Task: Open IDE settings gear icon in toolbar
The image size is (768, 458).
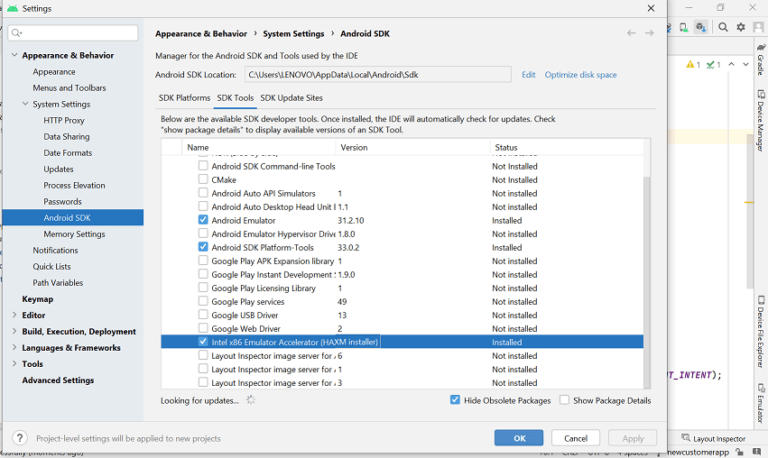Action: (741, 27)
